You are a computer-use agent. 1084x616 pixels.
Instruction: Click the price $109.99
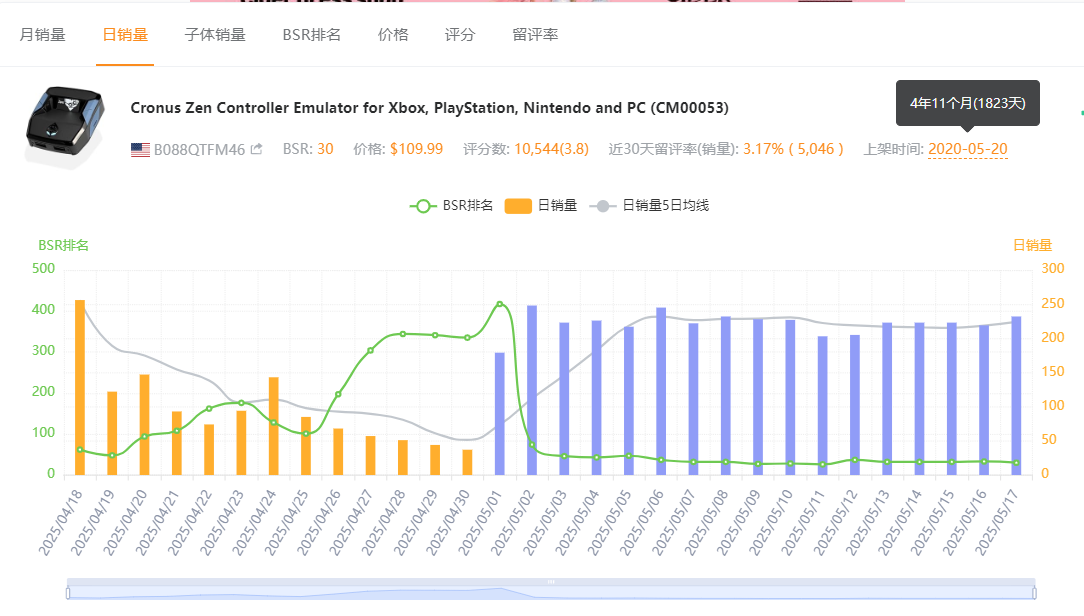tap(416, 149)
